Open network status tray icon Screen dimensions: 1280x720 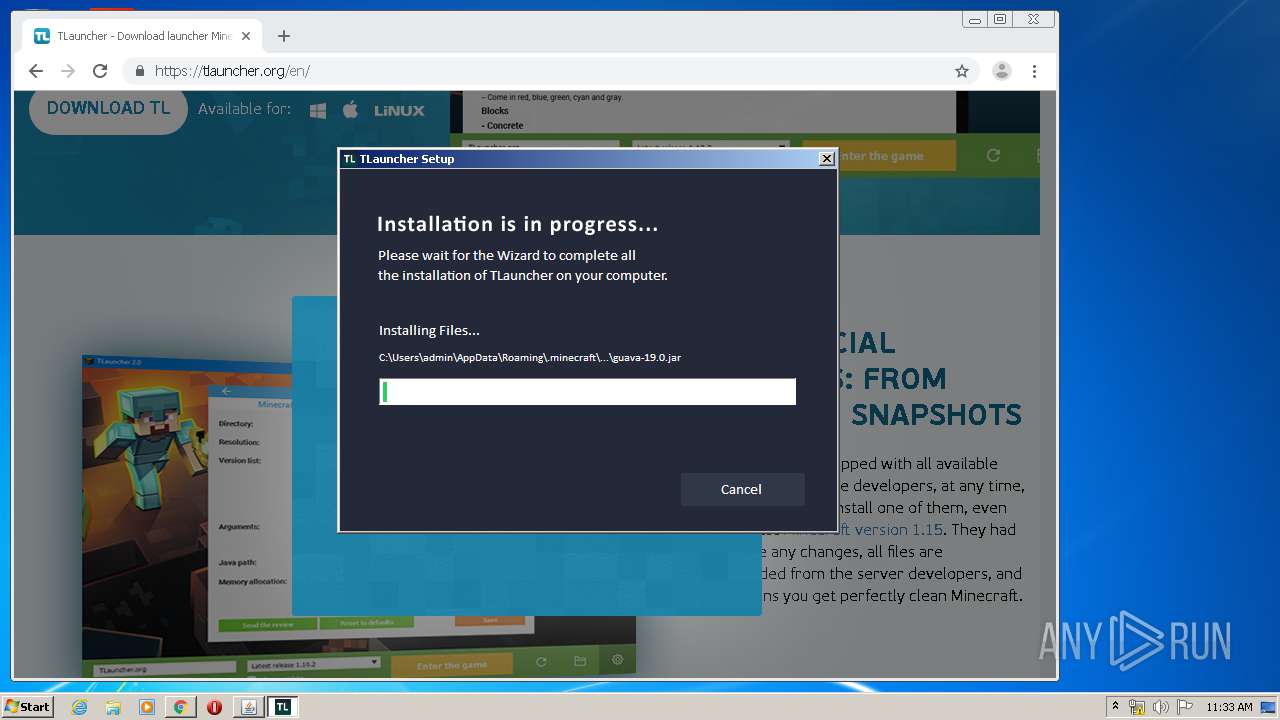[x=1137, y=707]
